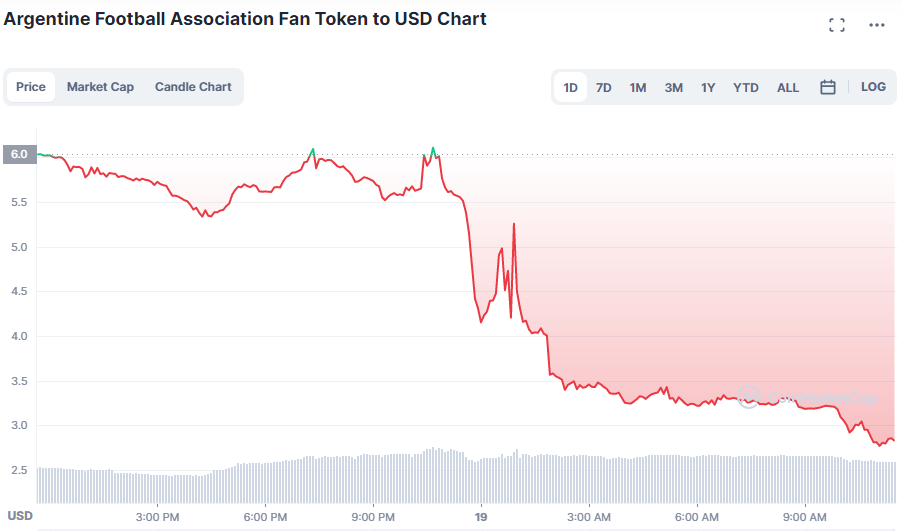The height and width of the screenshot is (531, 901).
Task: Select the 1M time range
Action: pyautogui.click(x=638, y=87)
